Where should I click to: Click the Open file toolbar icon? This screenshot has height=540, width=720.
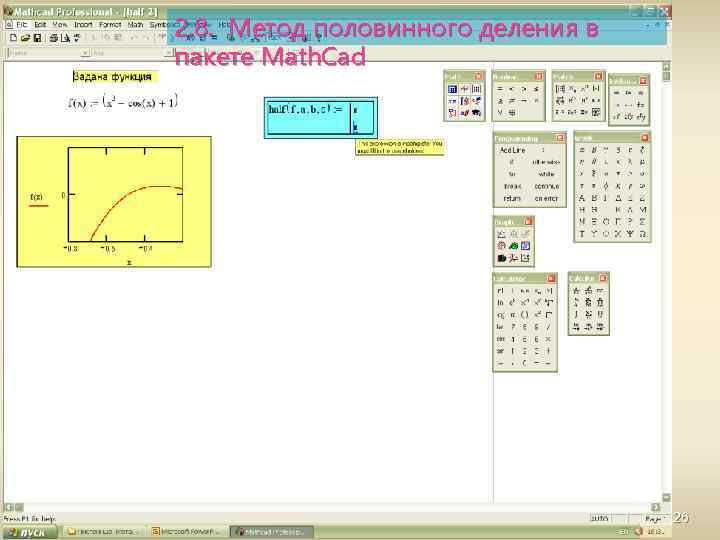coord(25,38)
